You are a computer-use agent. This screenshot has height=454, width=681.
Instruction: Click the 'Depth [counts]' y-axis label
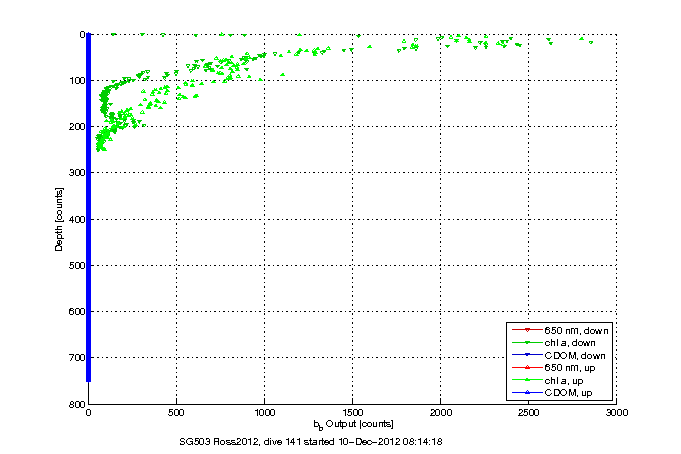[59, 219]
